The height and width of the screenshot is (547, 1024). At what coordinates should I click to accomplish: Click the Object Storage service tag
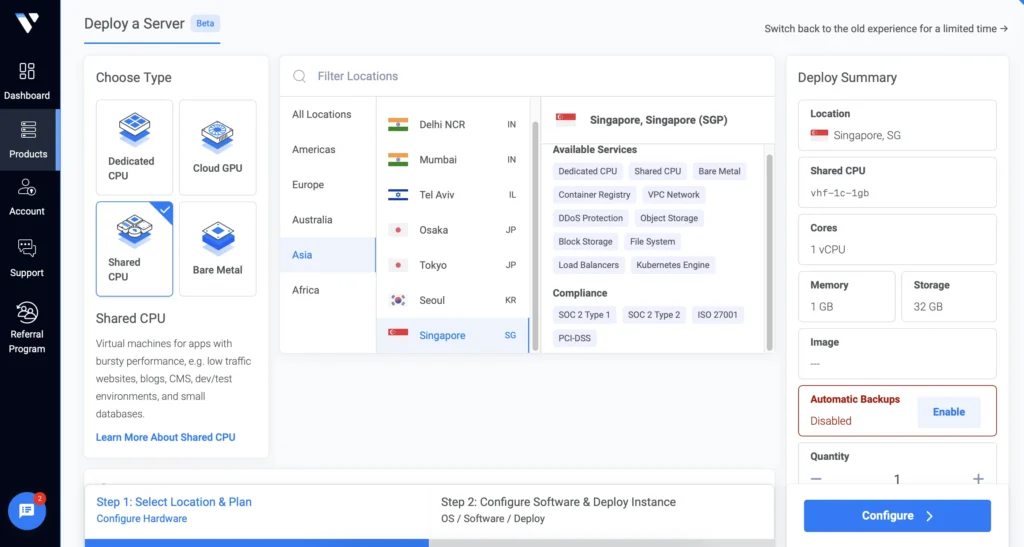pos(669,218)
